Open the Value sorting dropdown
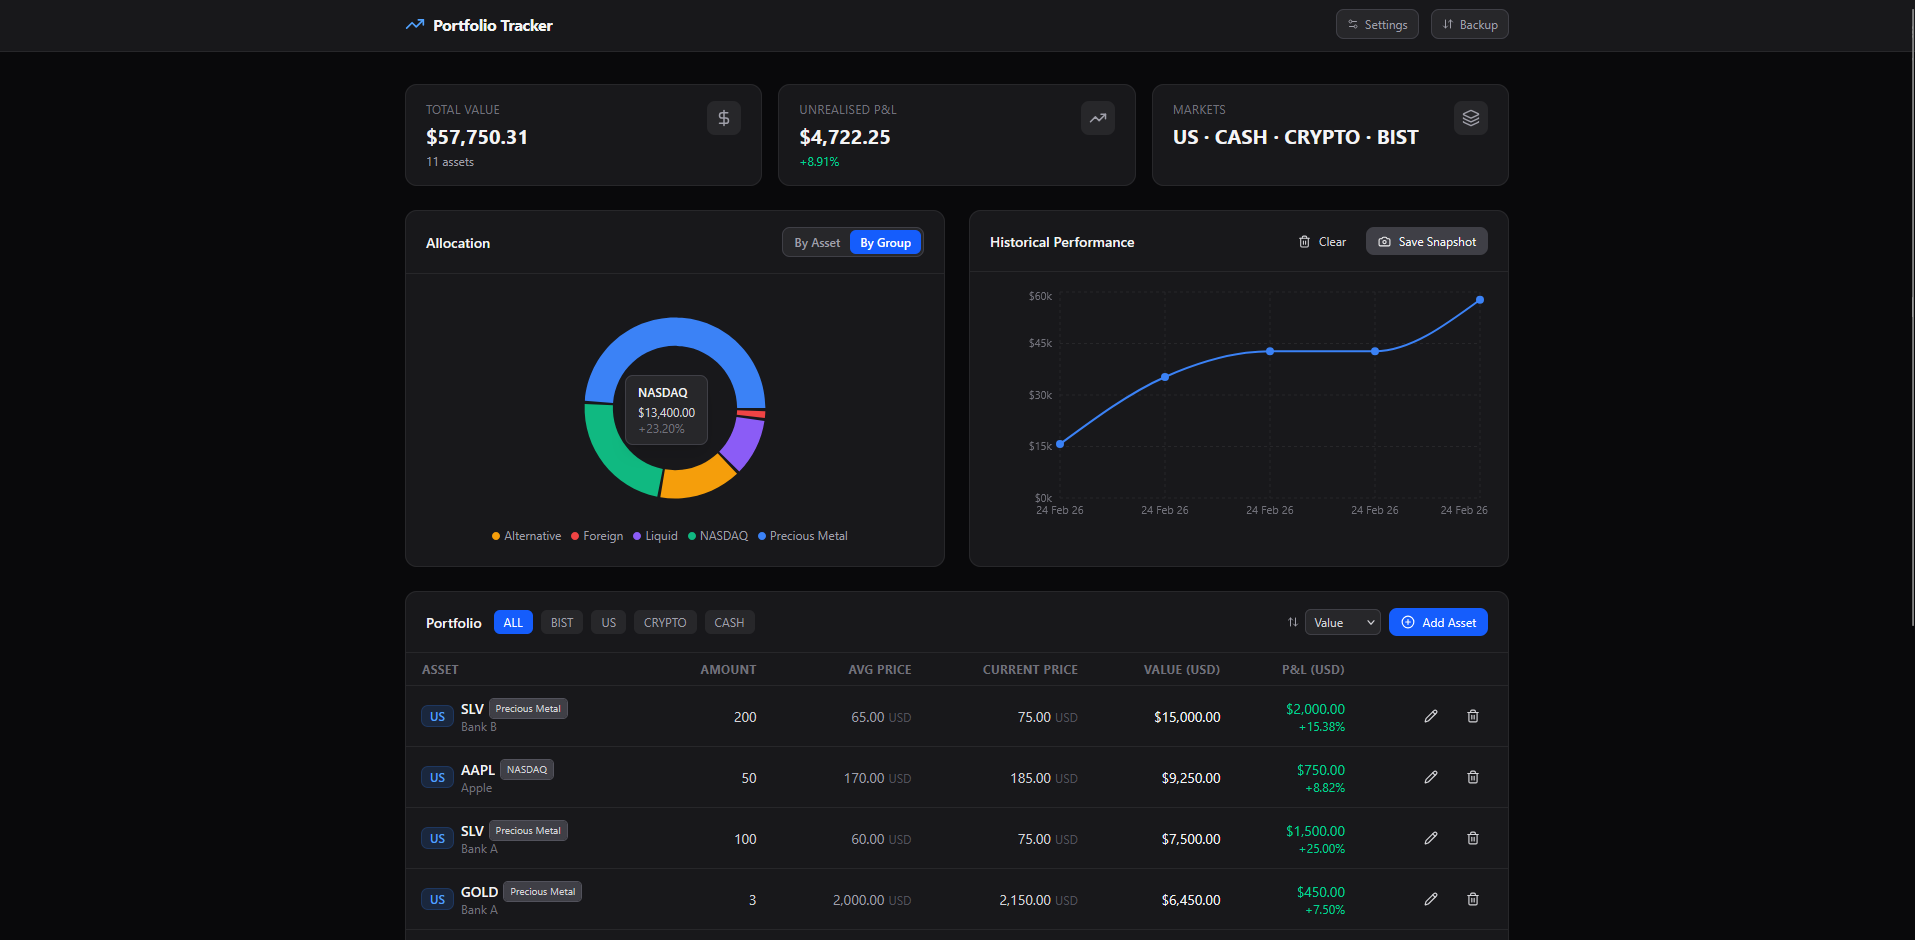 click(1342, 622)
